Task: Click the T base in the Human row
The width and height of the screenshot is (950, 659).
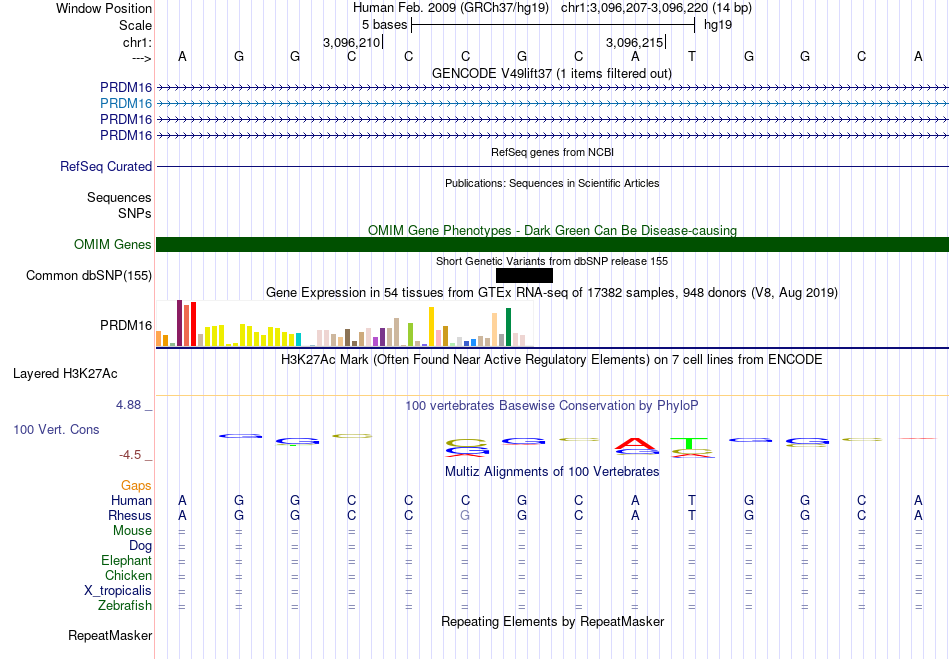Action: coord(692,500)
